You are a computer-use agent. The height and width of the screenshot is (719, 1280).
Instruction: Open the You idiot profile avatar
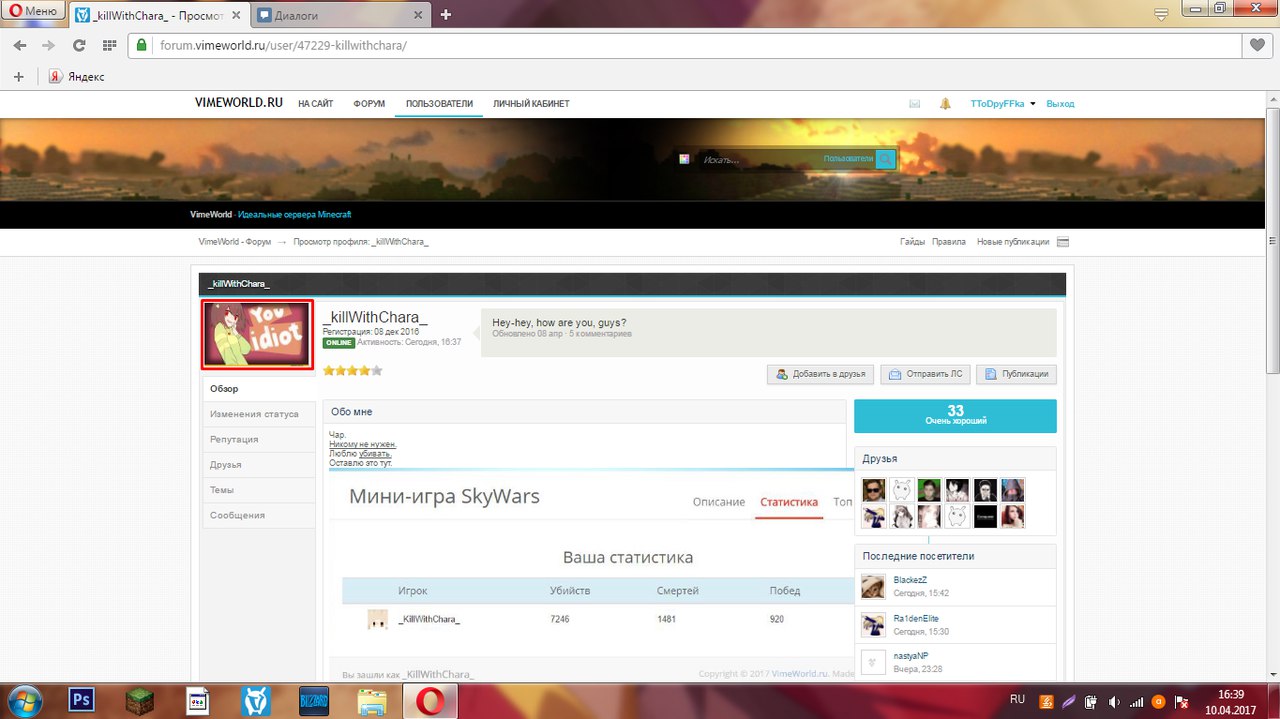pyautogui.click(x=258, y=334)
